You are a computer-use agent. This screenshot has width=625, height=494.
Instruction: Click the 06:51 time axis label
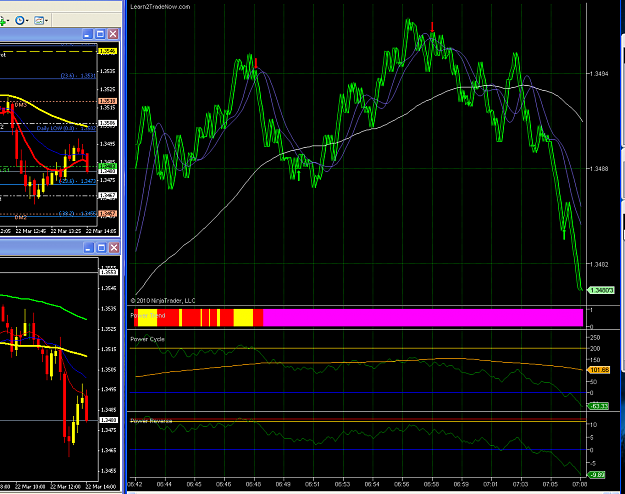[x=312, y=484]
